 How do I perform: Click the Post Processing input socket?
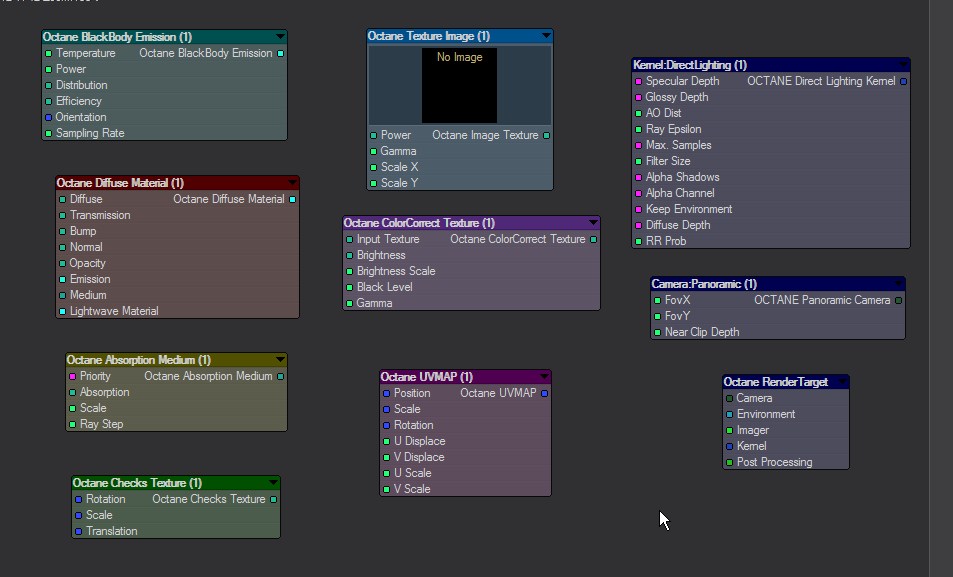point(729,462)
